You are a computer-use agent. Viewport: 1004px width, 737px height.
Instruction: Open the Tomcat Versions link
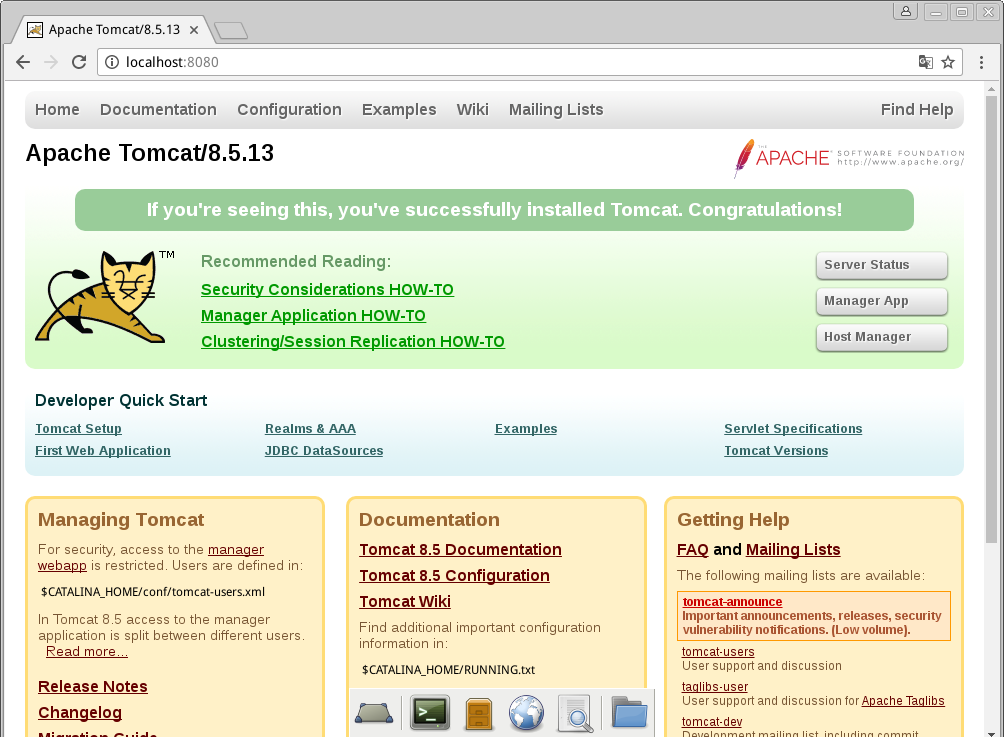(776, 451)
